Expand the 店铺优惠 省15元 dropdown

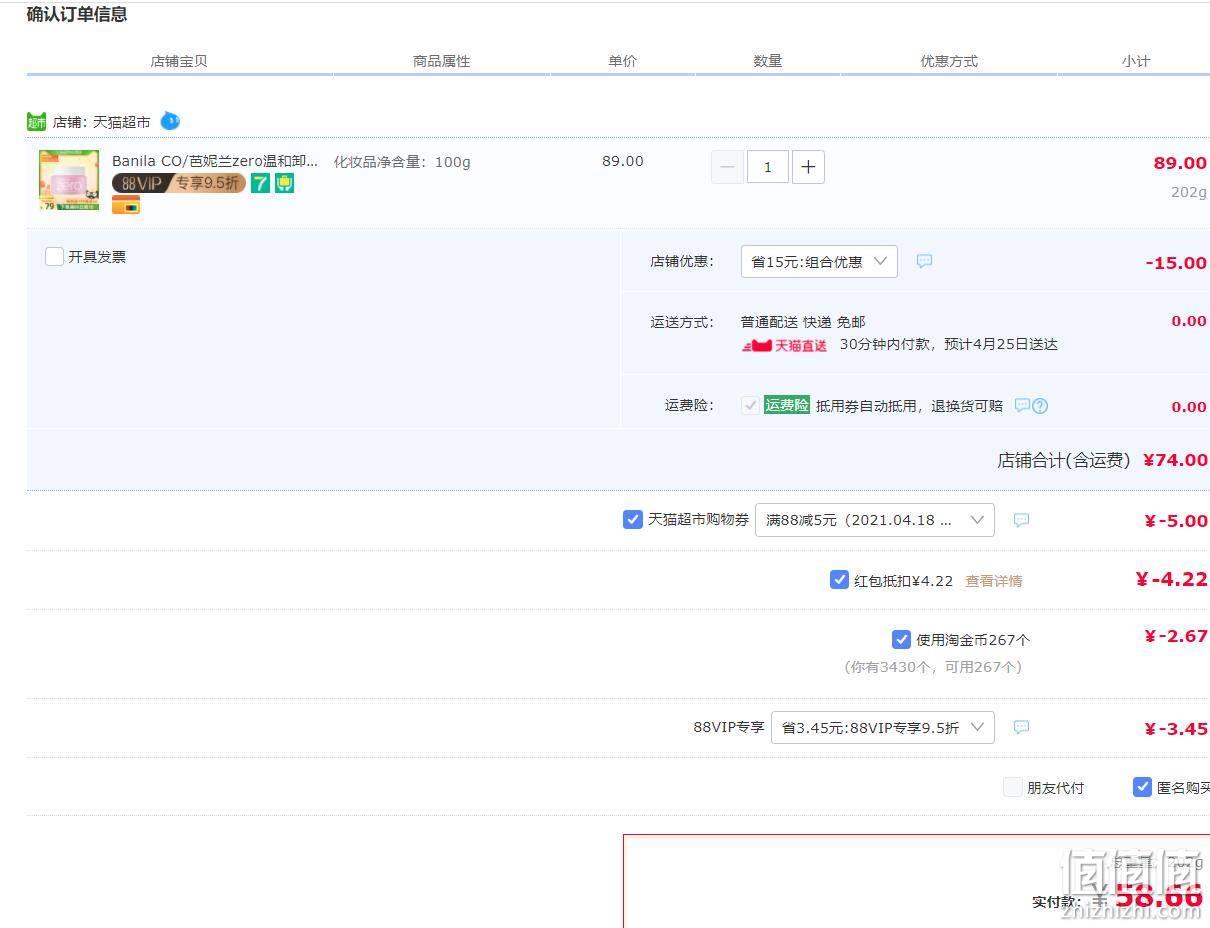[819, 261]
